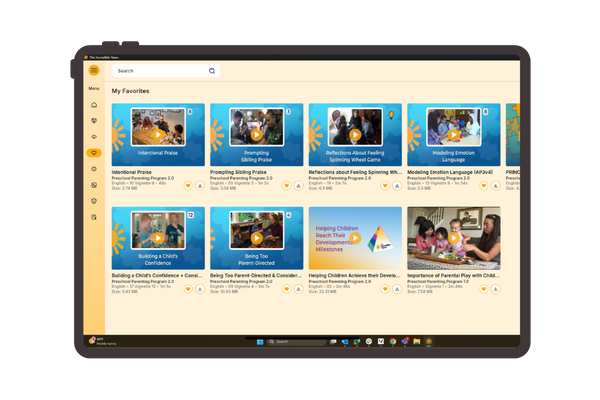Toggle favorite heart on Being Too Parent-Directed
The width and height of the screenshot is (600, 400).
pyautogui.click(x=285, y=288)
